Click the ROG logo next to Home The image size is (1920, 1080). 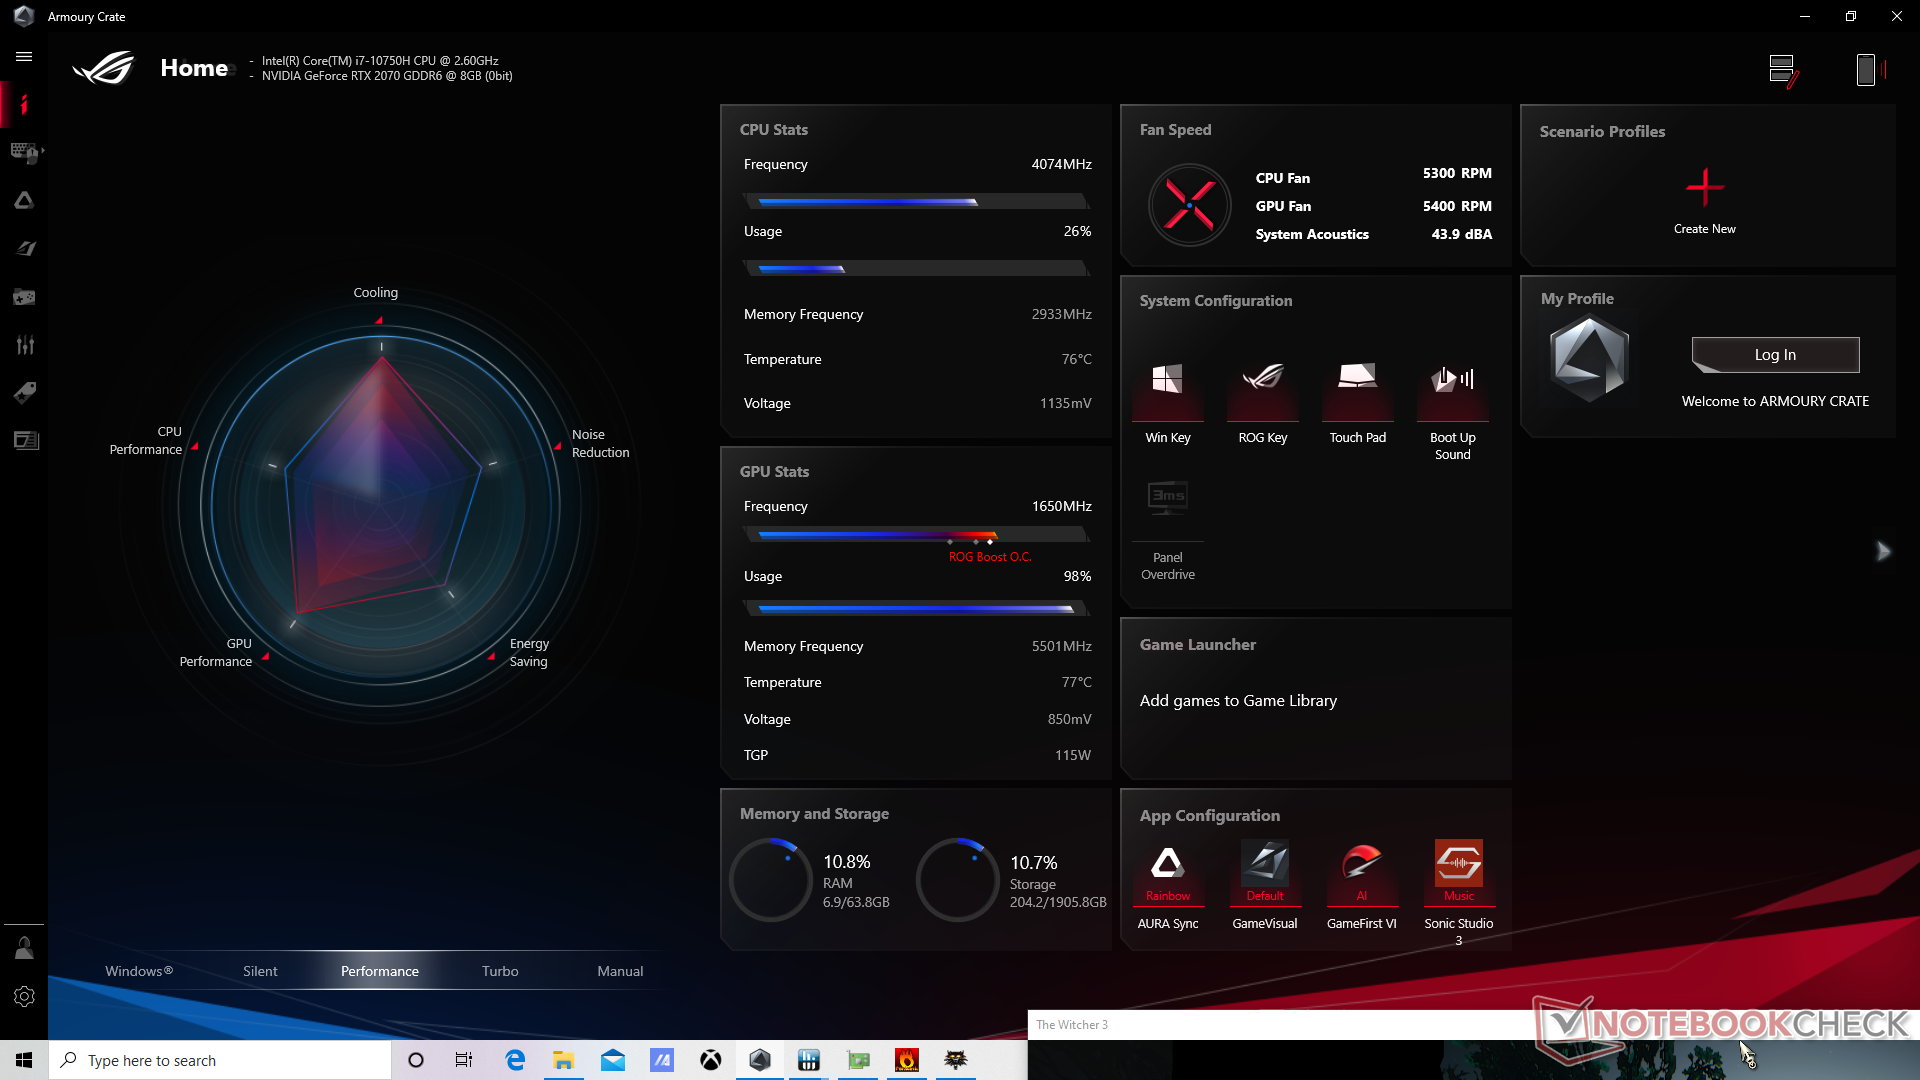pyautogui.click(x=104, y=68)
